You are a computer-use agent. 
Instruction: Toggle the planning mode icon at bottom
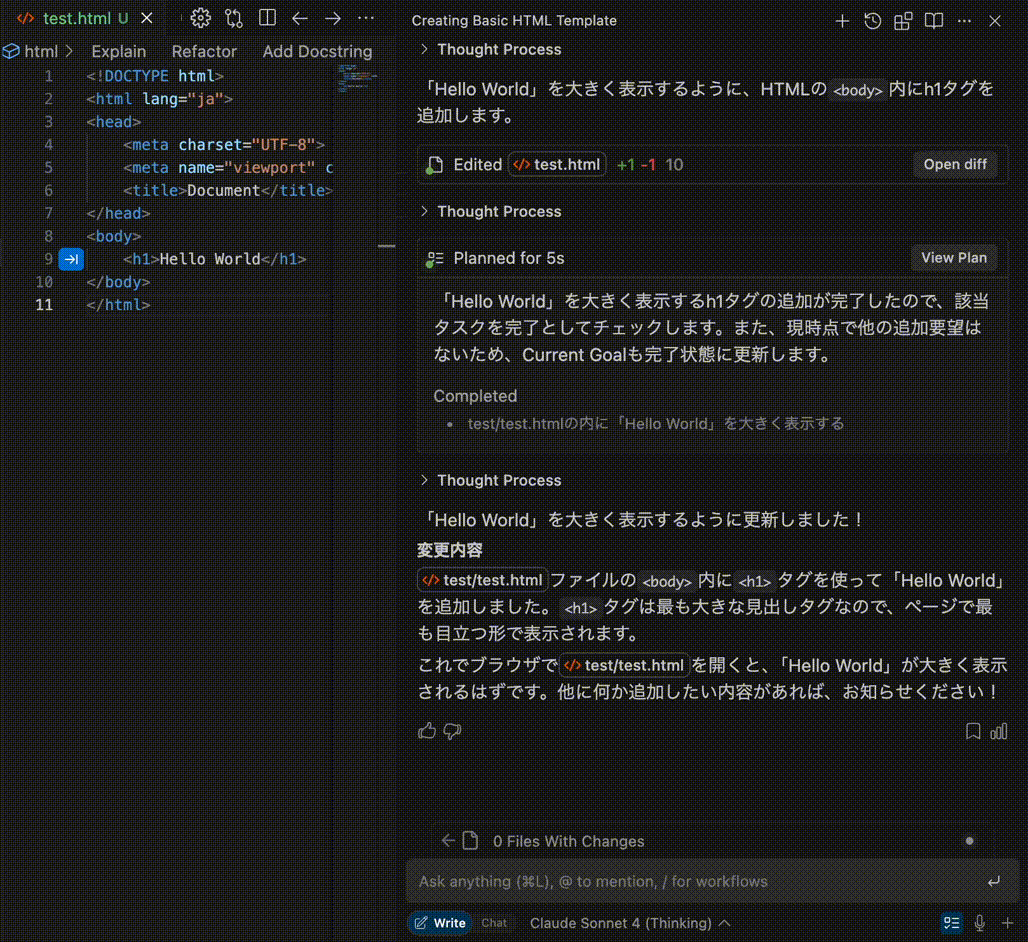pyautogui.click(x=951, y=923)
